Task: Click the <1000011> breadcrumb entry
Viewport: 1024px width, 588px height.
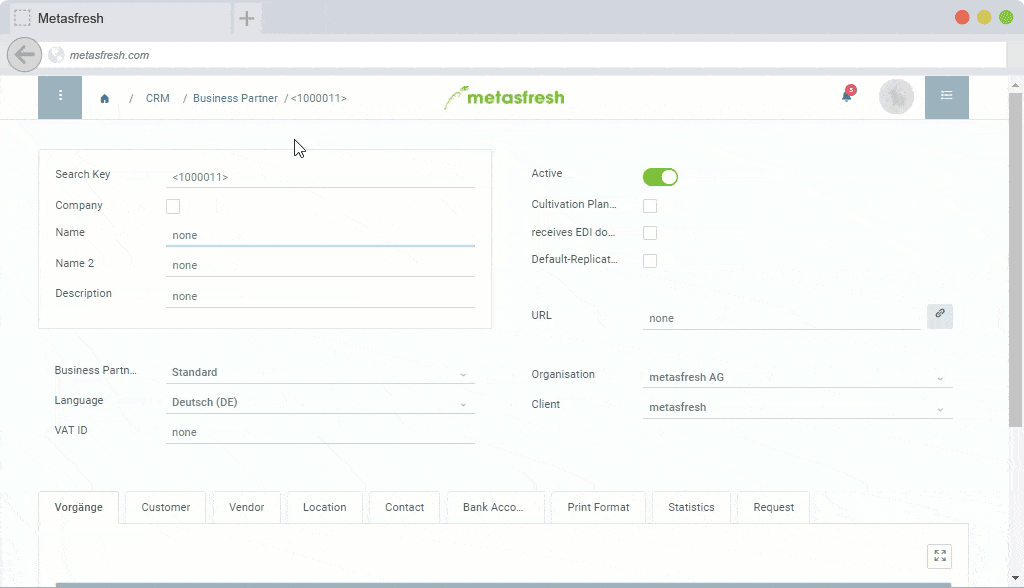Action: coord(319,98)
